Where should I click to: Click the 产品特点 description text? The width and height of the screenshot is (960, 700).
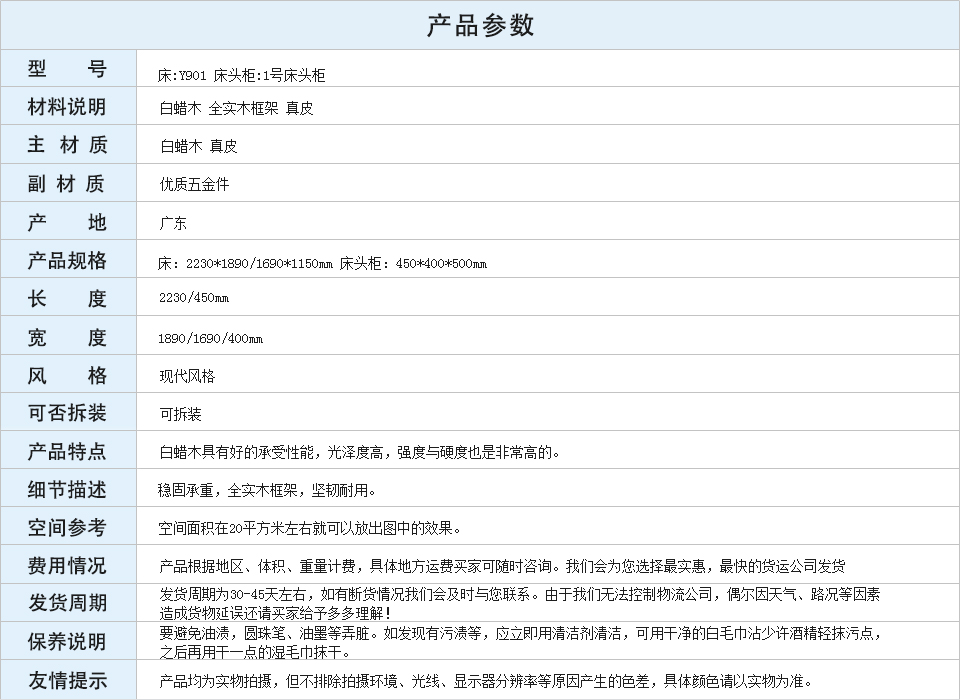(360, 452)
